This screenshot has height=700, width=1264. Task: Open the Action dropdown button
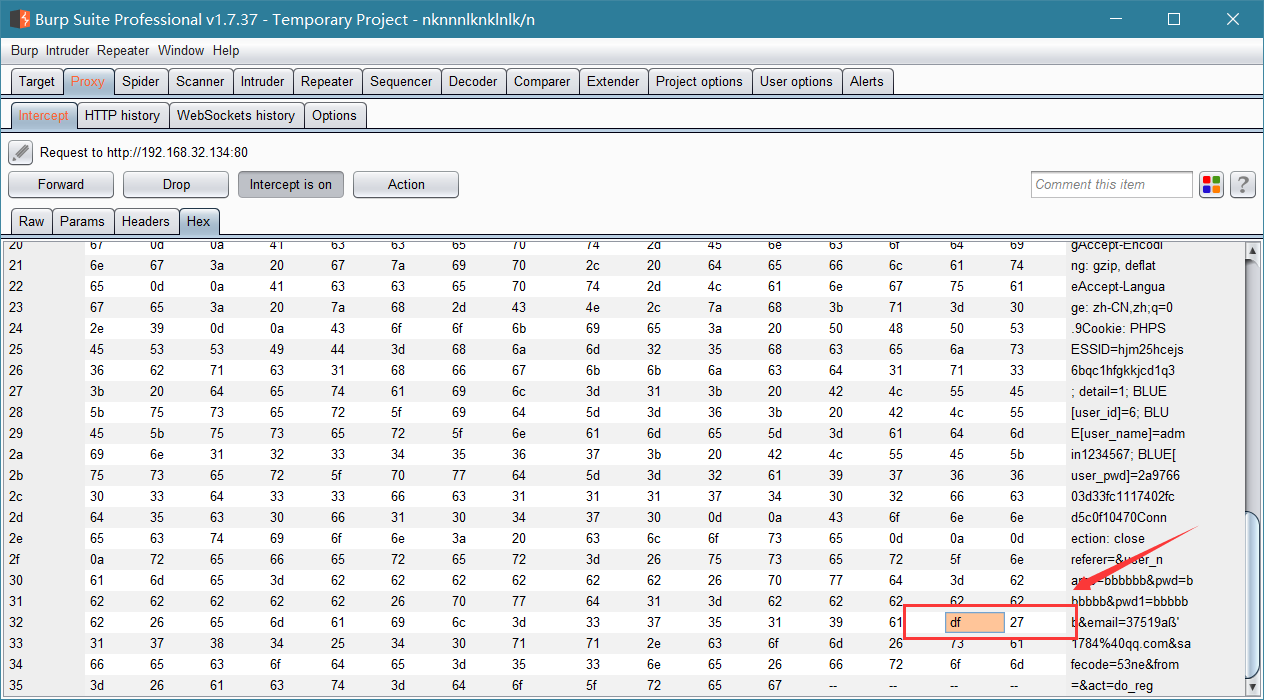click(x=406, y=185)
